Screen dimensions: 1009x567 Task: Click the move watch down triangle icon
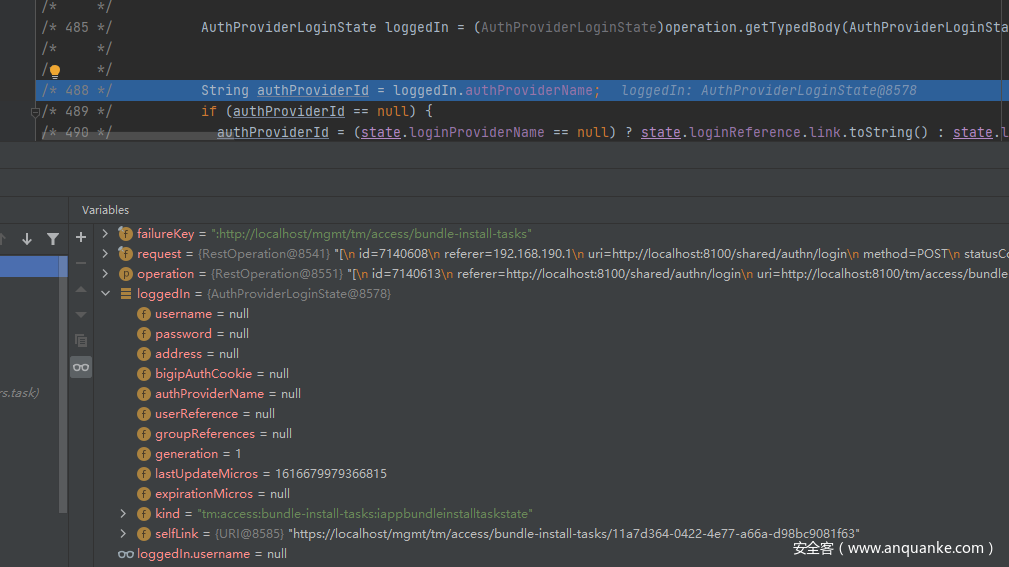click(81, 314)
